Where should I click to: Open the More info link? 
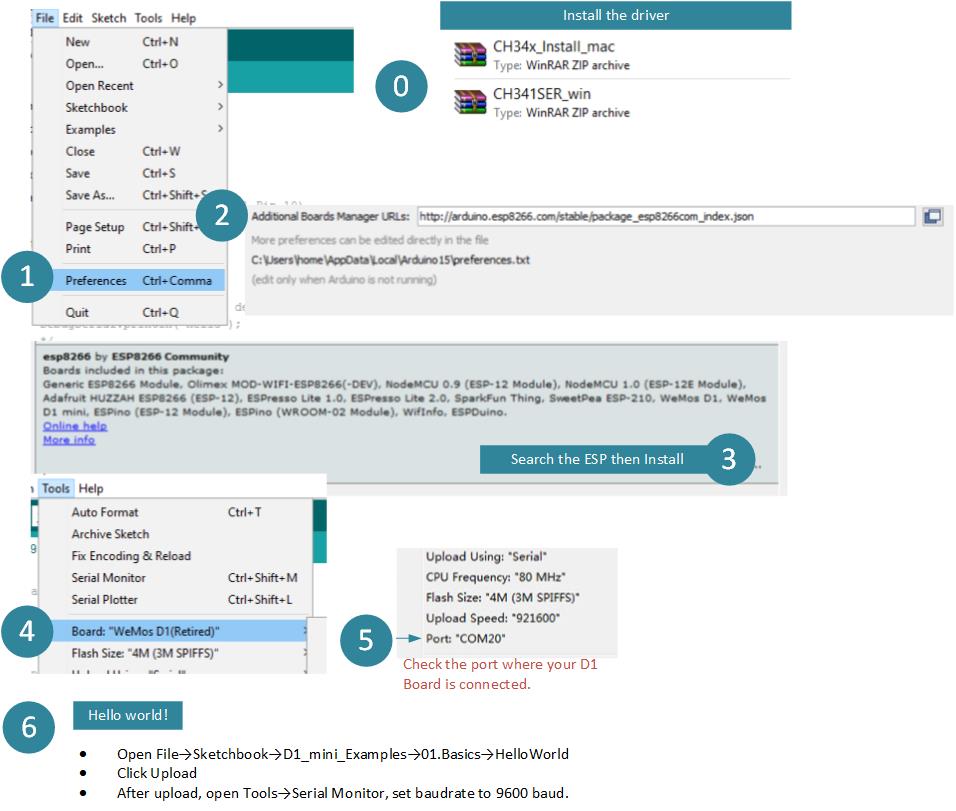pyautogui.click(x=69, y=440)
